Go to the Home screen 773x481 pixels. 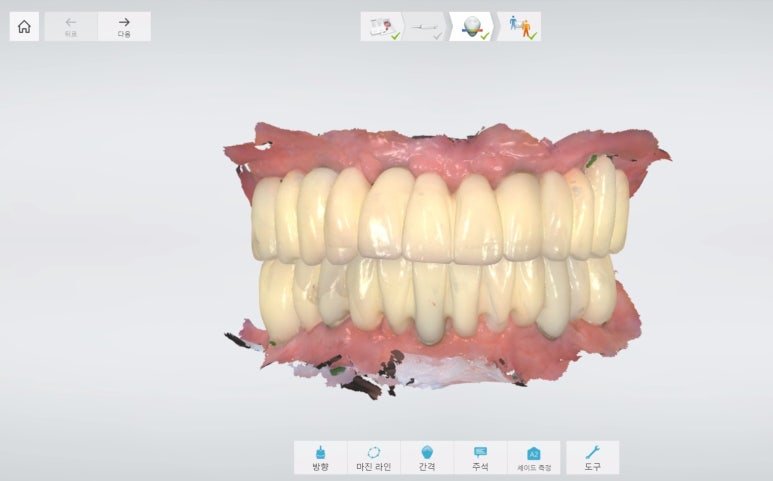24,27
